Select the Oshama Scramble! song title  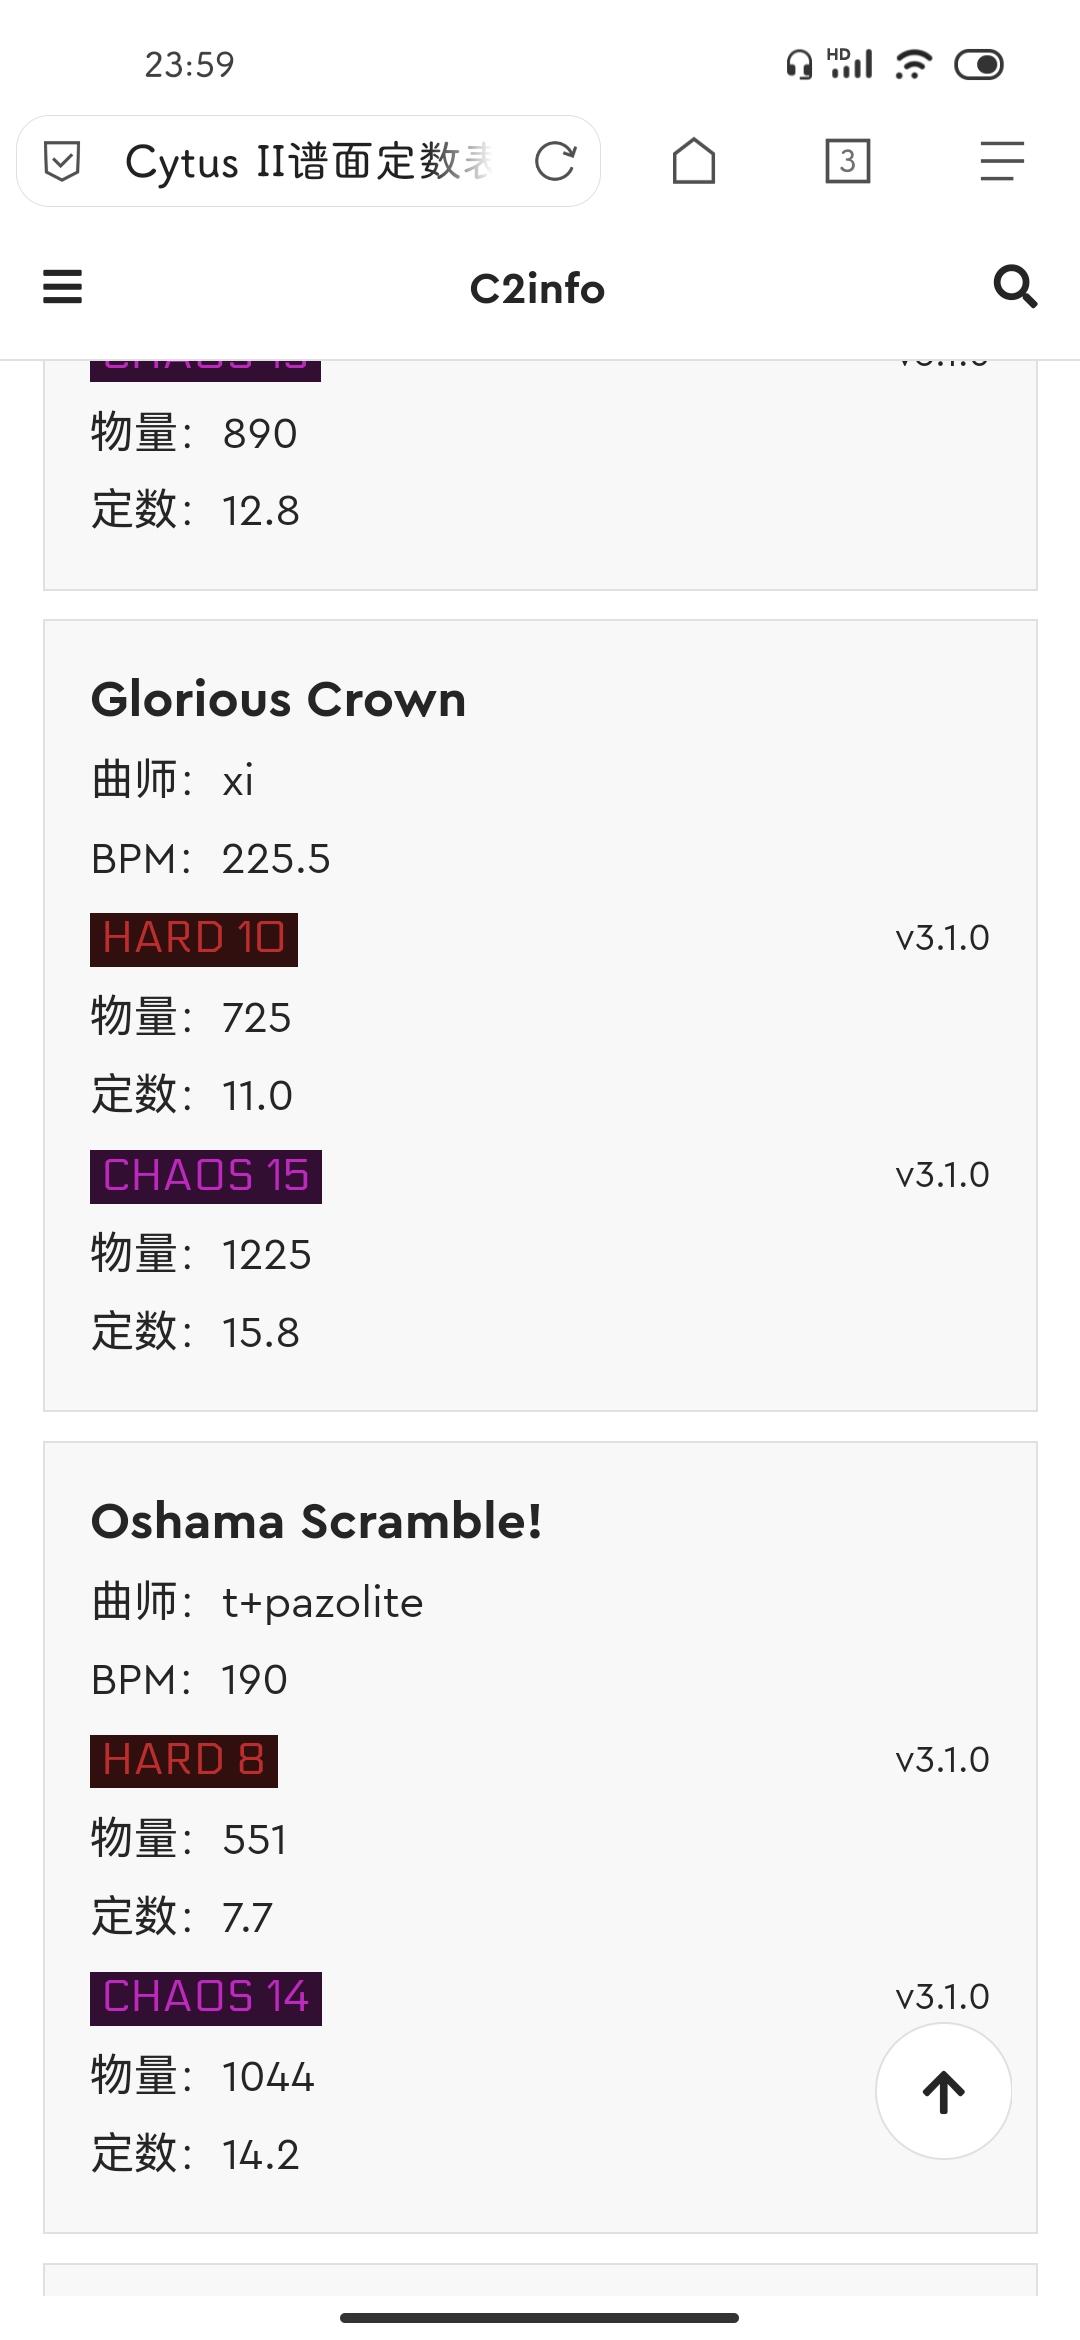tap(316, 1521)
